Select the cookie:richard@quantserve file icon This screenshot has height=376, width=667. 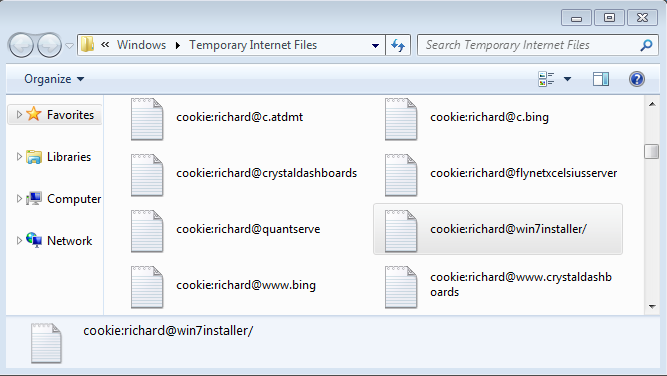(x=147, y=231)
